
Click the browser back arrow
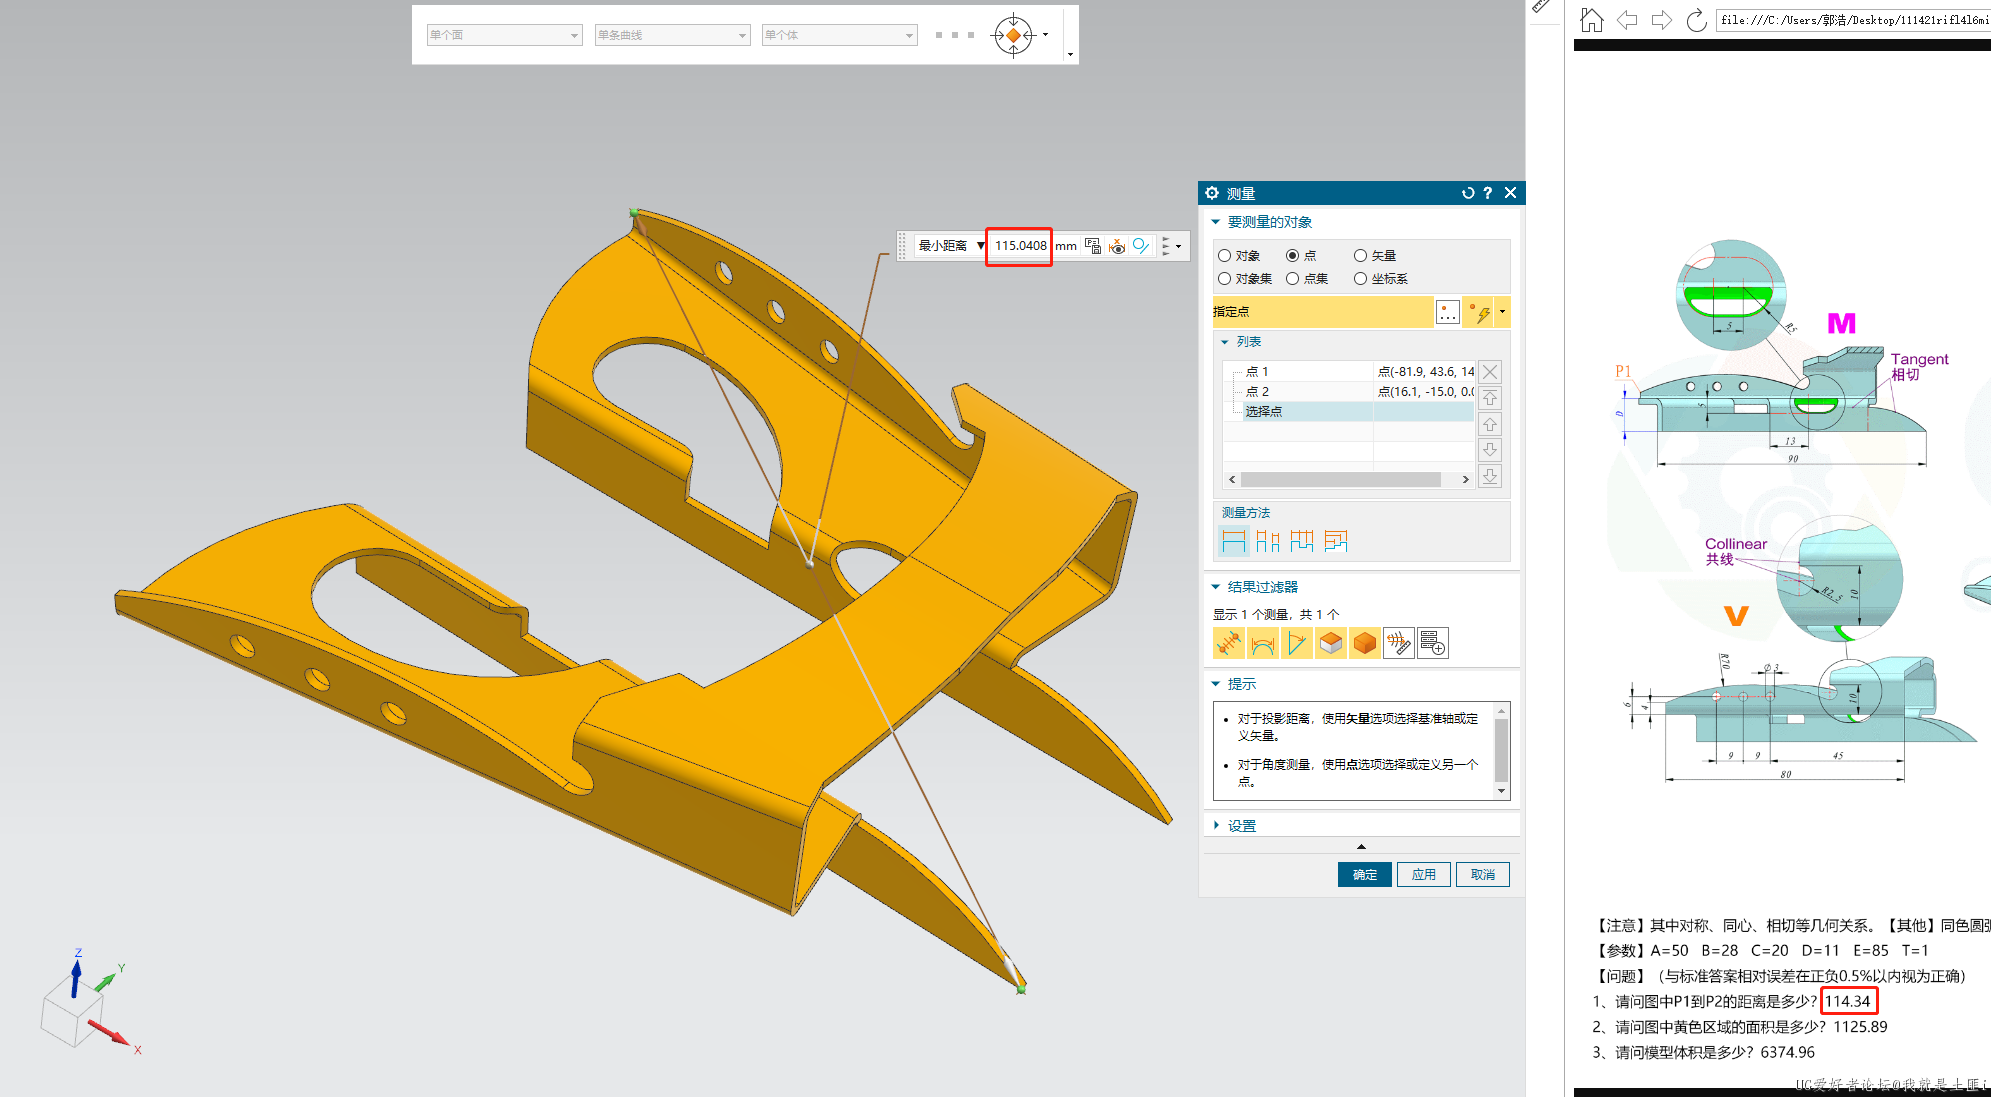pos(1627,20)
